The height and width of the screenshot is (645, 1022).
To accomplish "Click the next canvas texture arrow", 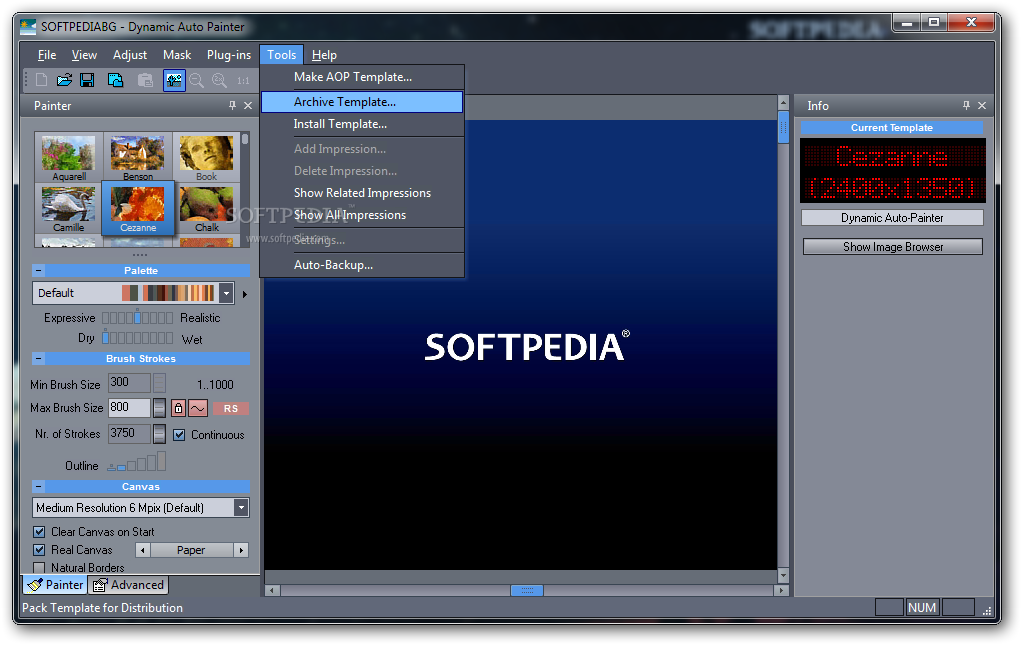I will point(241,550).
